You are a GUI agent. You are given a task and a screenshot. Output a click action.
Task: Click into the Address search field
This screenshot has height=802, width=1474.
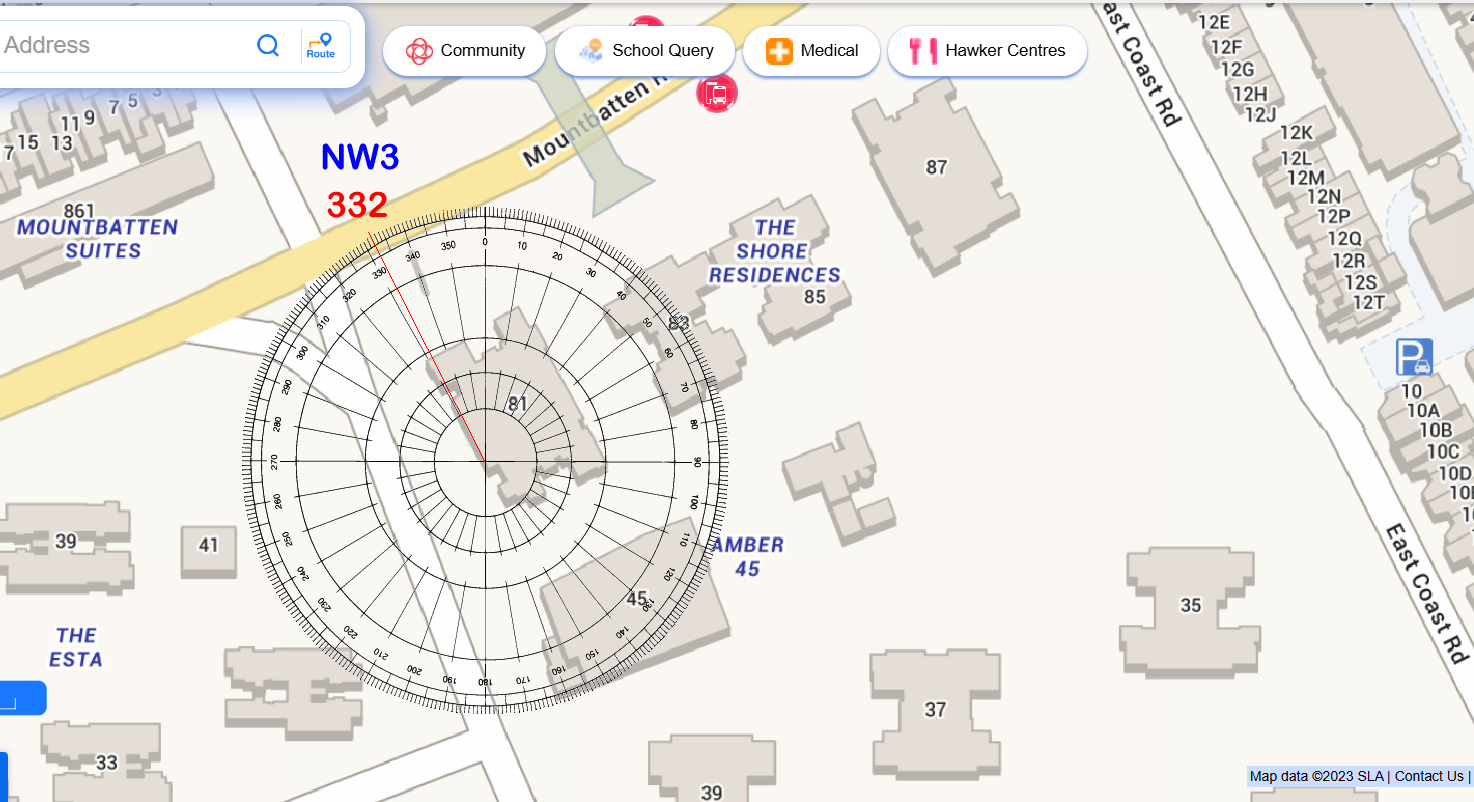click(x=120, y=45)
